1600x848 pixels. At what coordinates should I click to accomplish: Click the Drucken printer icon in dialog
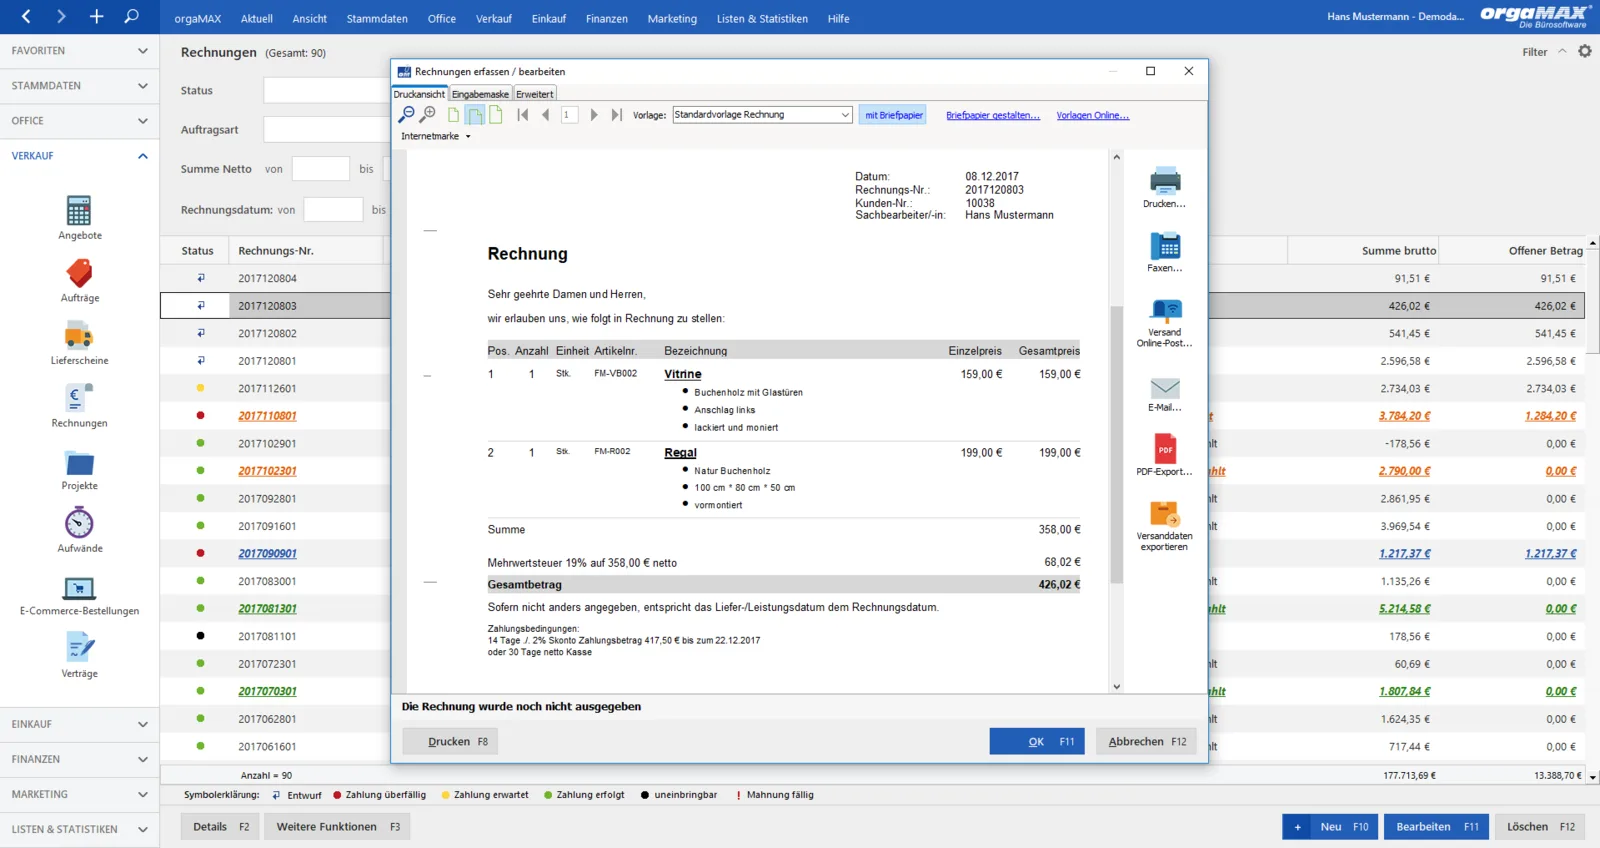[x=1164, y=181]
